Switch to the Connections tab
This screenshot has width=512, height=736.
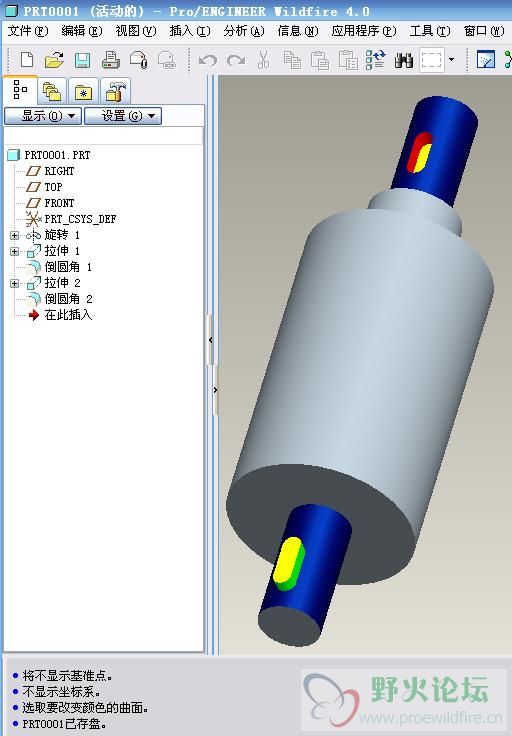coord(115,91)
